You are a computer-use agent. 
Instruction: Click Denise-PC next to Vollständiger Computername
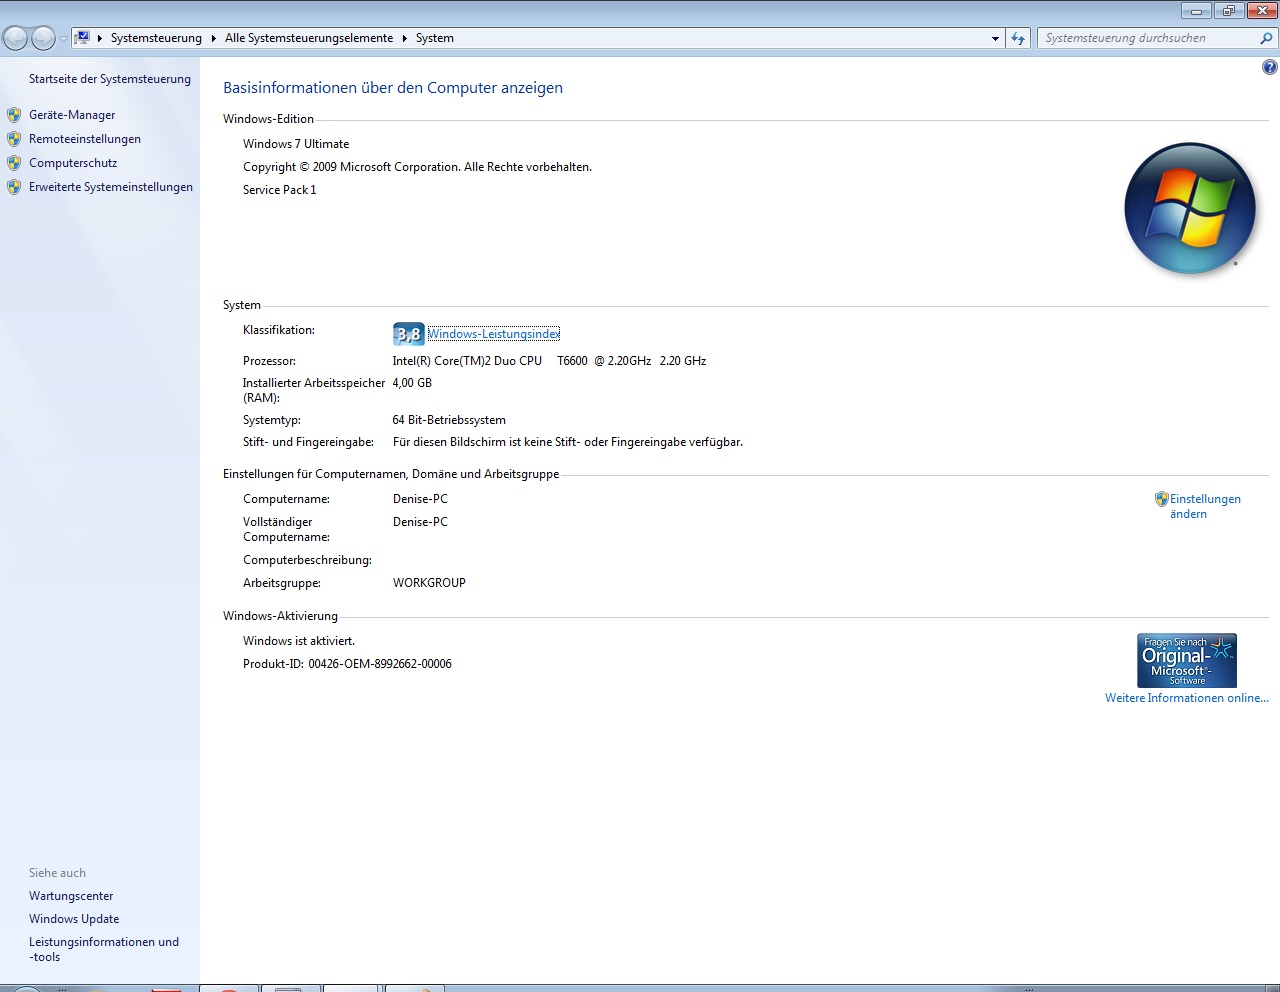coord(420,522)
